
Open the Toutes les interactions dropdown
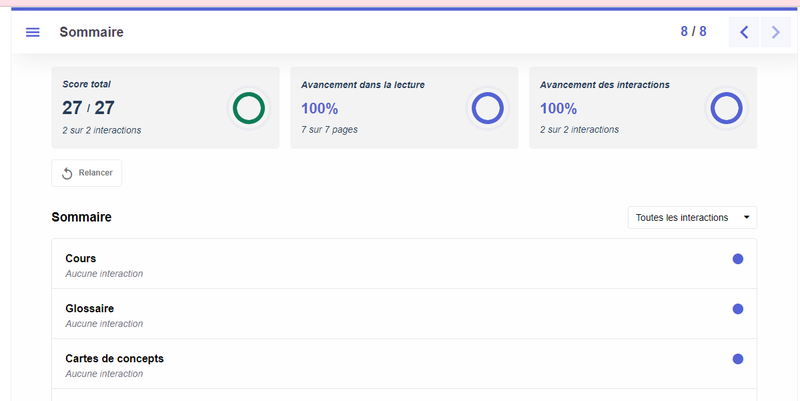point(691,218)
